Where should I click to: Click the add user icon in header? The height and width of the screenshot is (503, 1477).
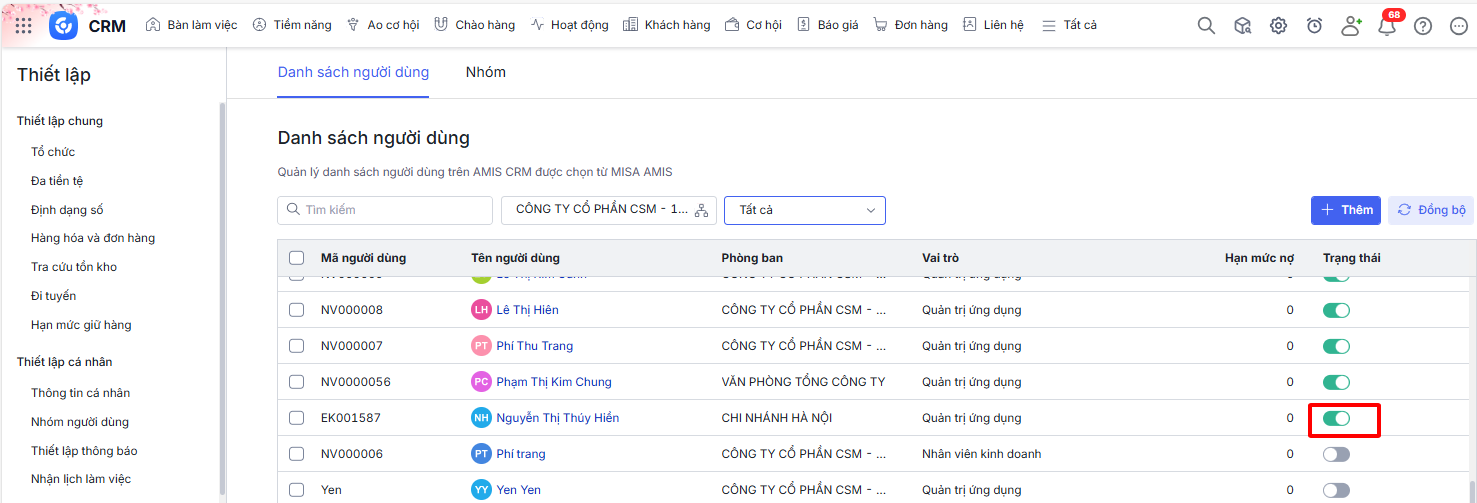(1351, 26)
